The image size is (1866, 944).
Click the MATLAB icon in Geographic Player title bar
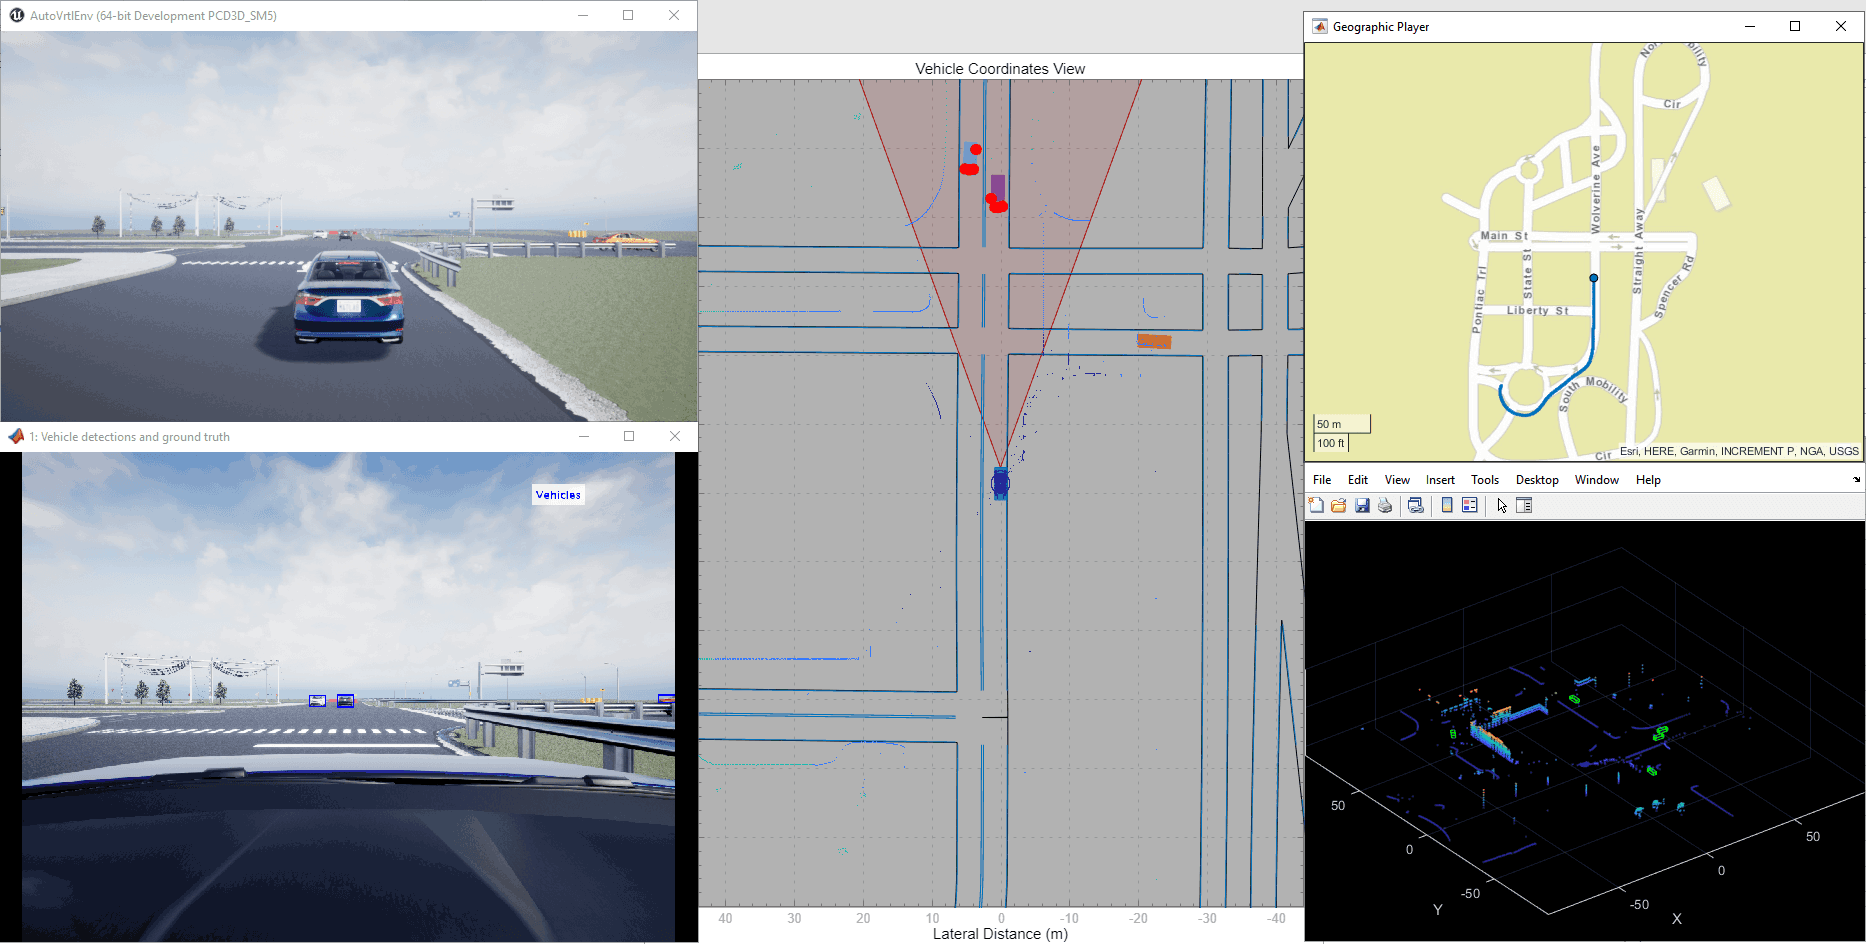[1320, 27]
